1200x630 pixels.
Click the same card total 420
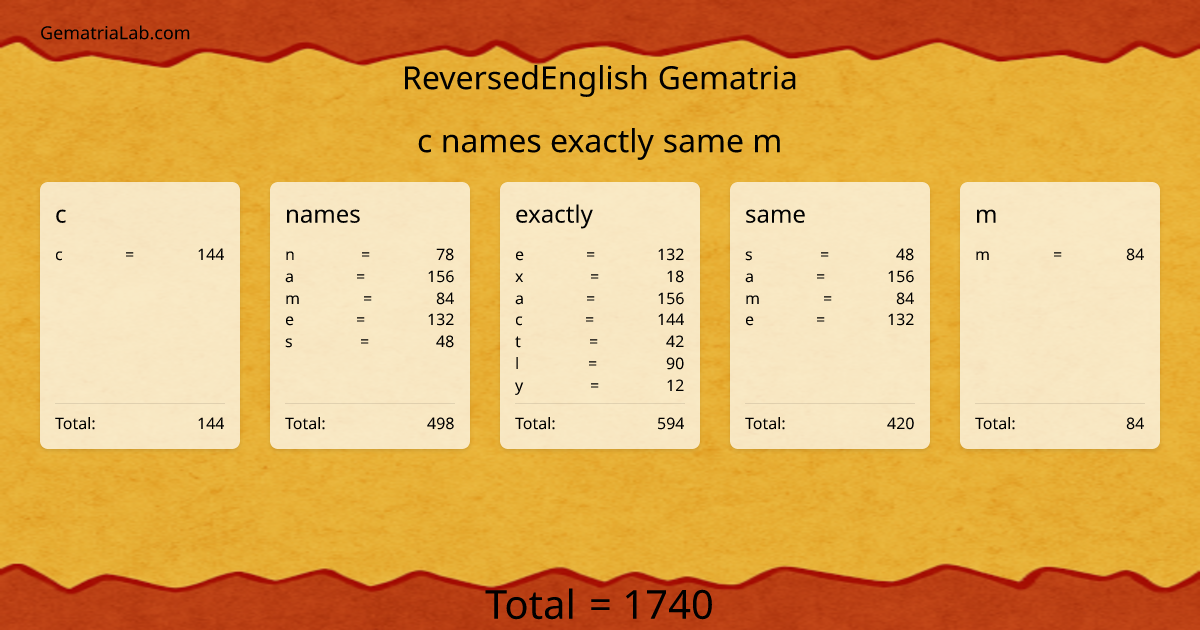(901, 424)
